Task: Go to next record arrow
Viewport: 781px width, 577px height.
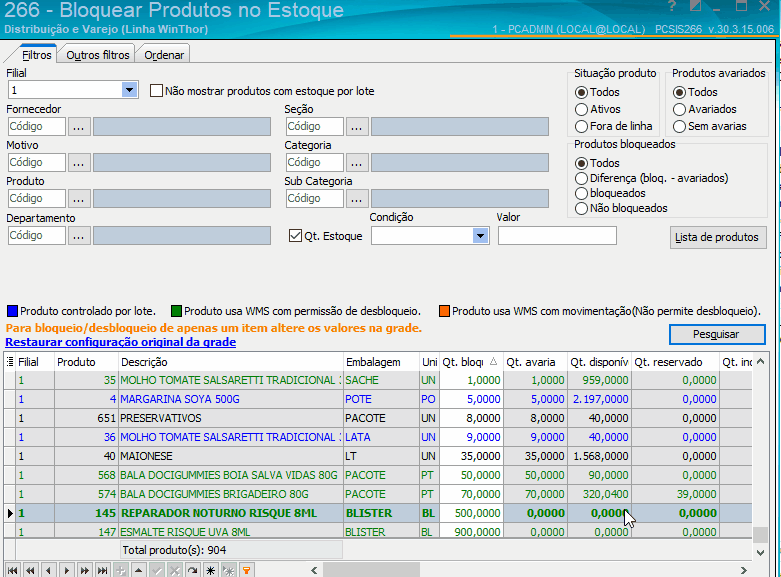Action: (x=67, y=571)
